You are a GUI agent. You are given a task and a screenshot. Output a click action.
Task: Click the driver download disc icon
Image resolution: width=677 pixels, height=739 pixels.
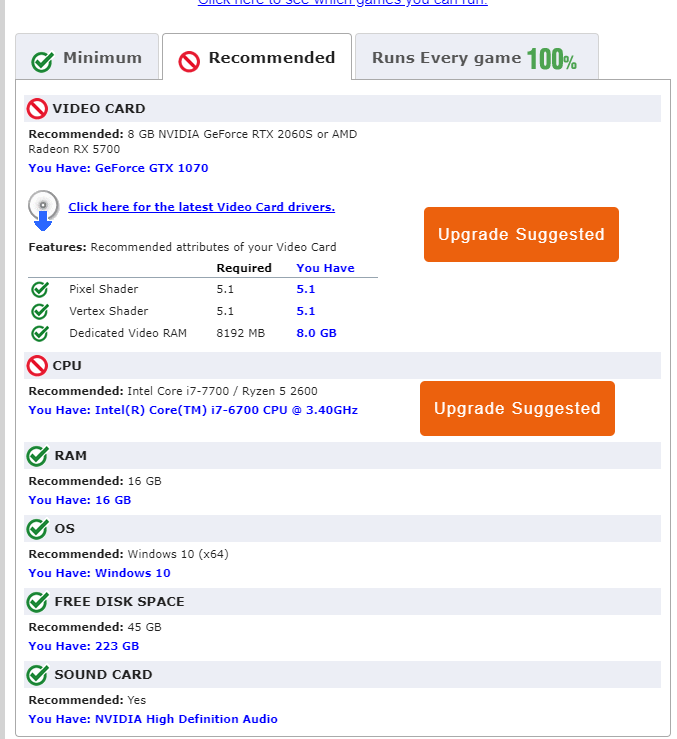(x=43, y=210)
